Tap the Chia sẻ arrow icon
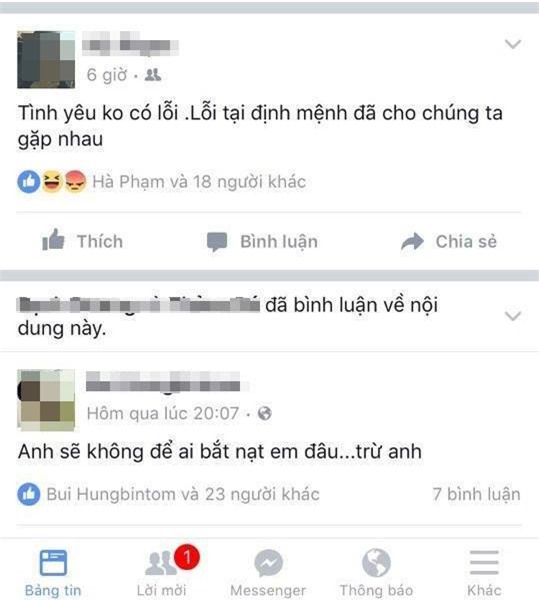Screen dimensions: 539x600 412,241
